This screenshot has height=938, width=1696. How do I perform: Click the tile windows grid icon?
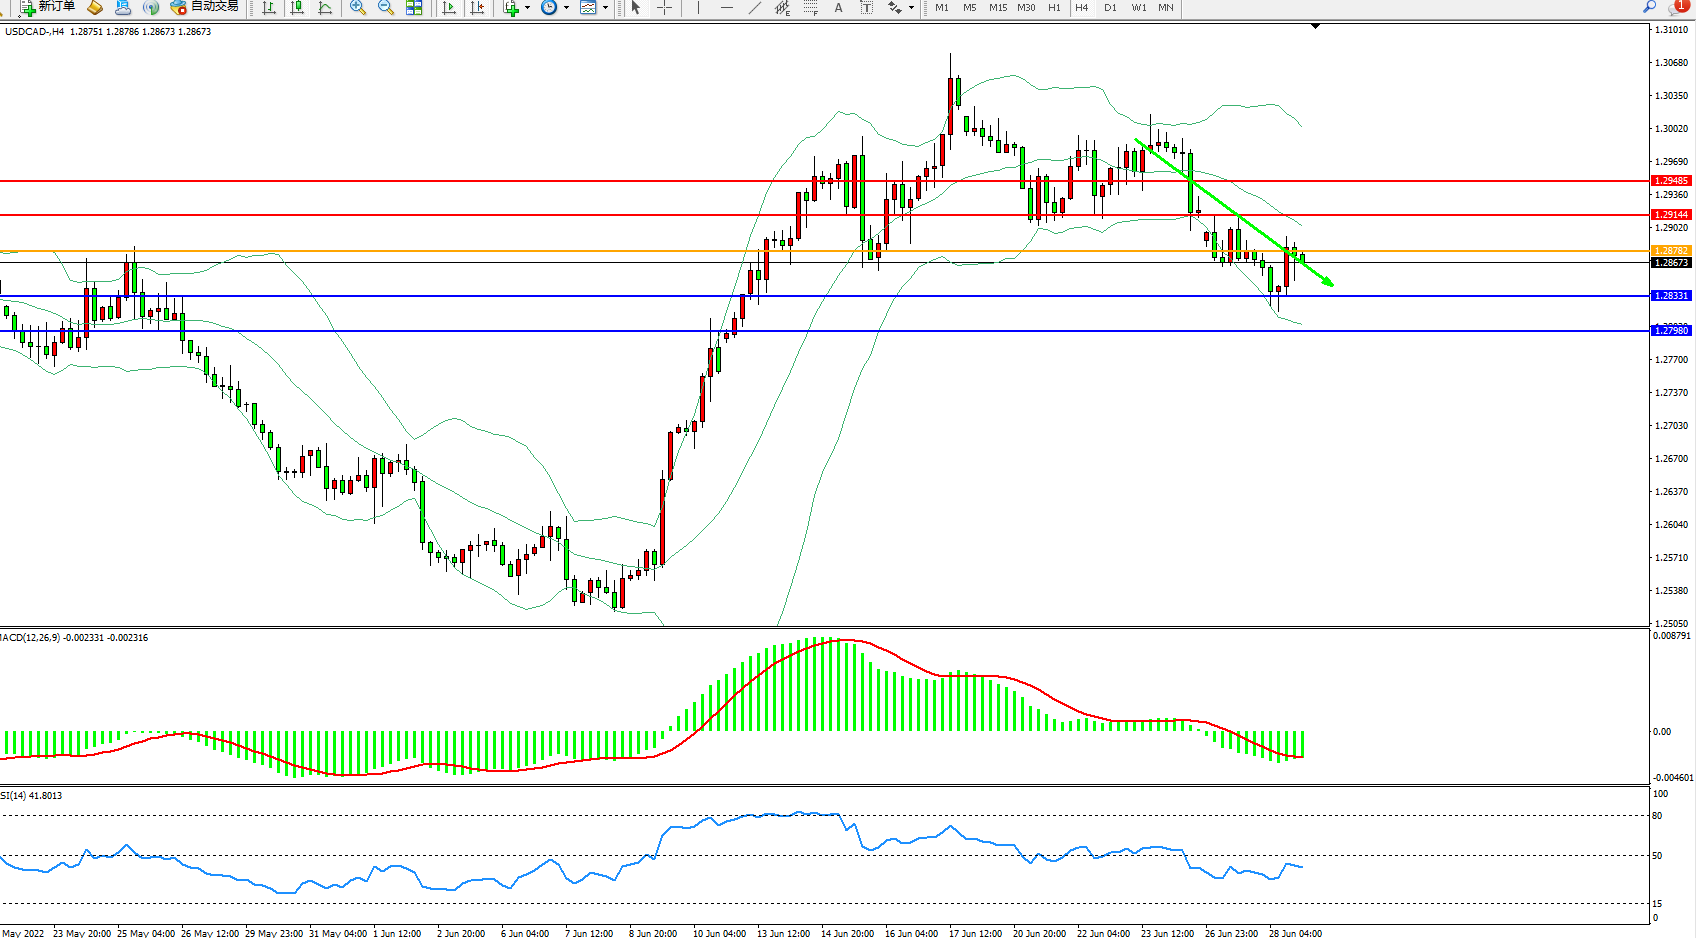(x=414, y=8)
